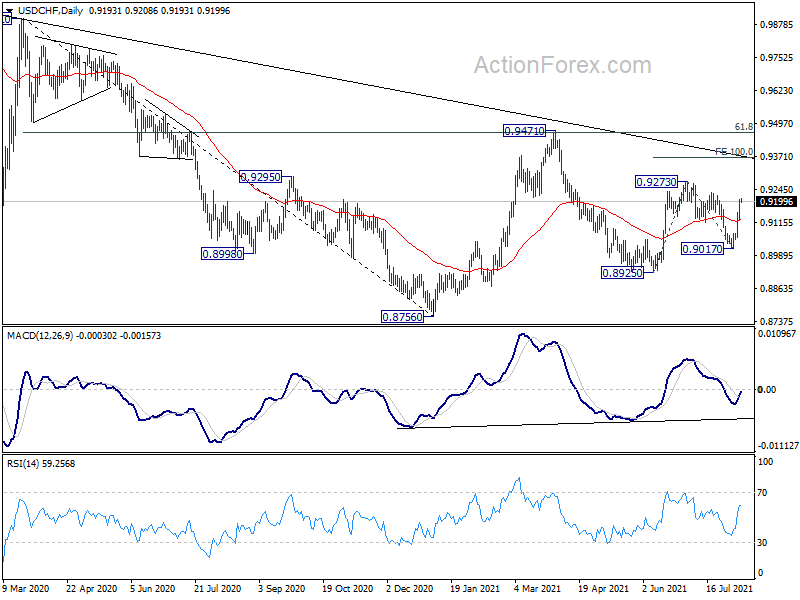Click the 2 Jun 2021 date label
Screen dimensions: 800x600
tap(665, 588)
